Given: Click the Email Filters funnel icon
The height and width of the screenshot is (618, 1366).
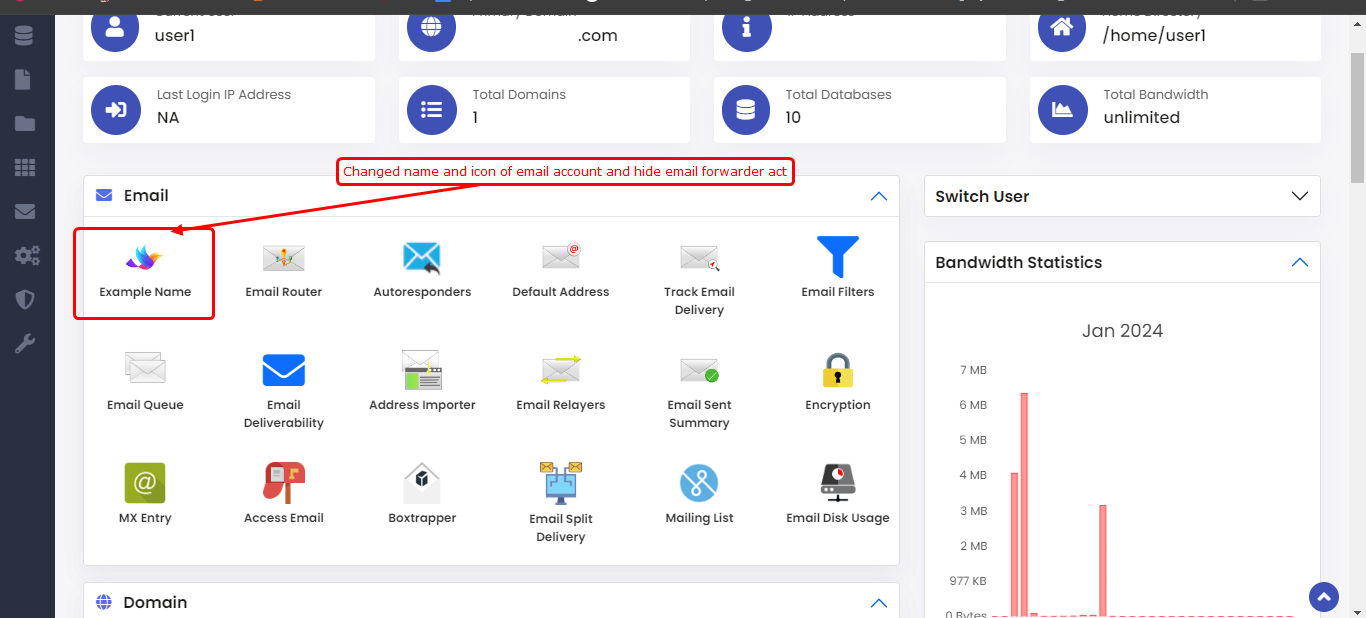Looking at the screenshot, I should (x=837, y=258).
